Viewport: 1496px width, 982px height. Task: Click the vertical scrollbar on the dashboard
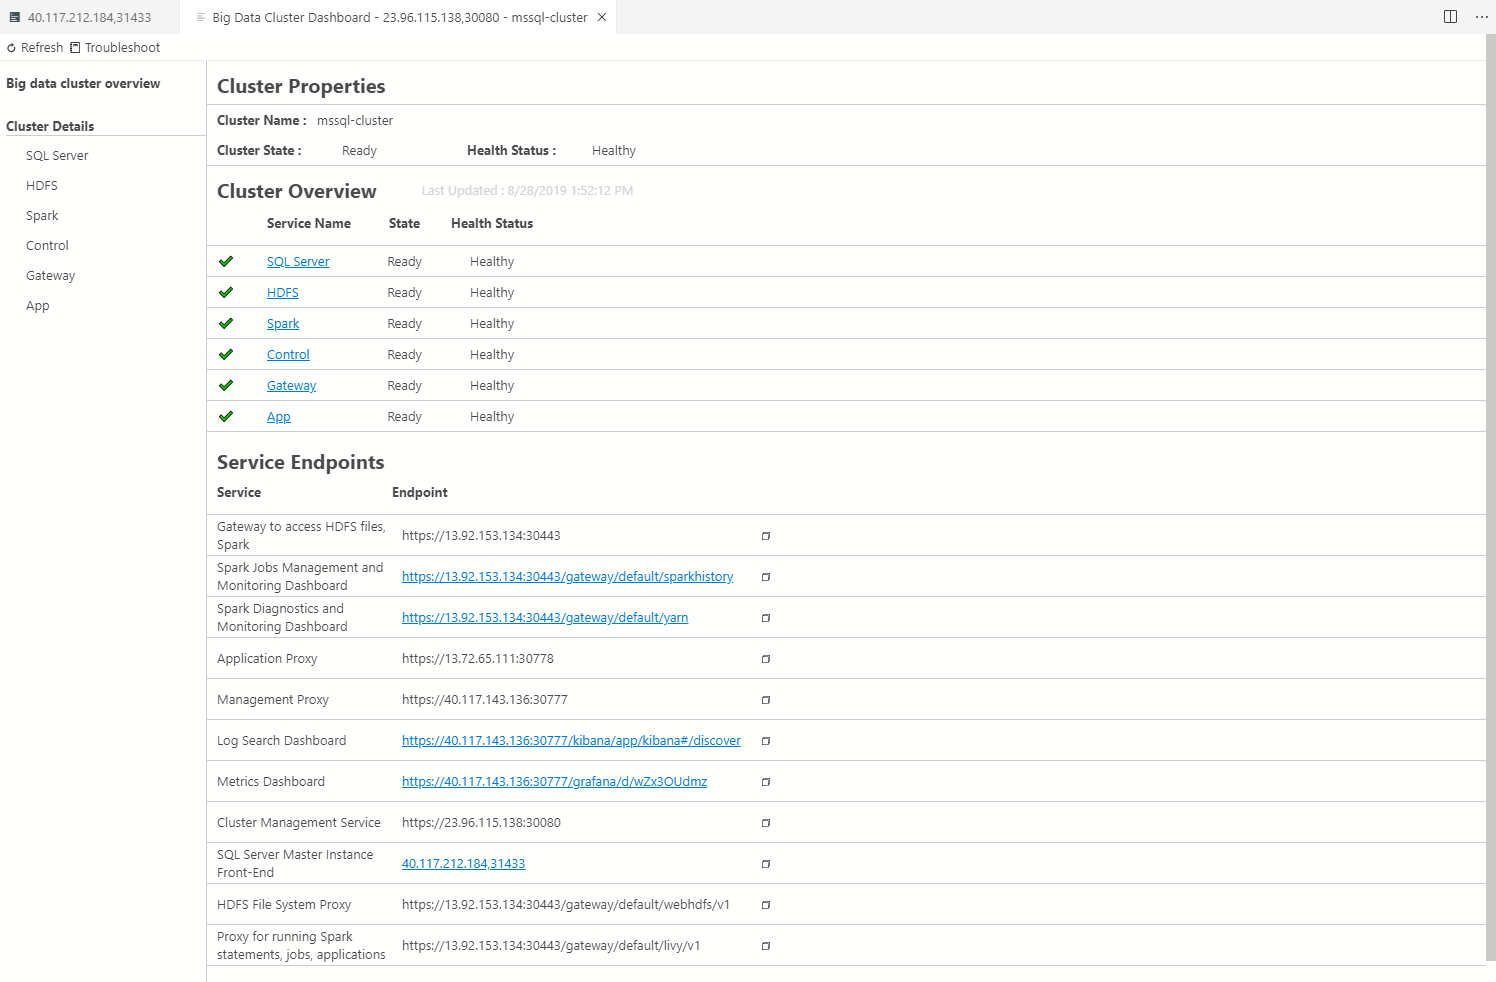click(1491, 497)
